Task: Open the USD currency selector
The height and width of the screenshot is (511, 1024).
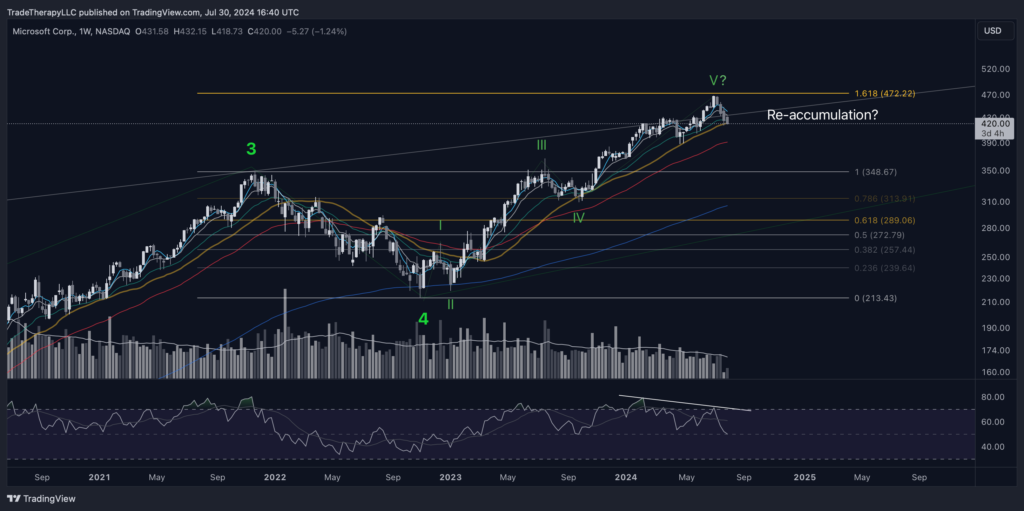Action: (x=992, y=31)
